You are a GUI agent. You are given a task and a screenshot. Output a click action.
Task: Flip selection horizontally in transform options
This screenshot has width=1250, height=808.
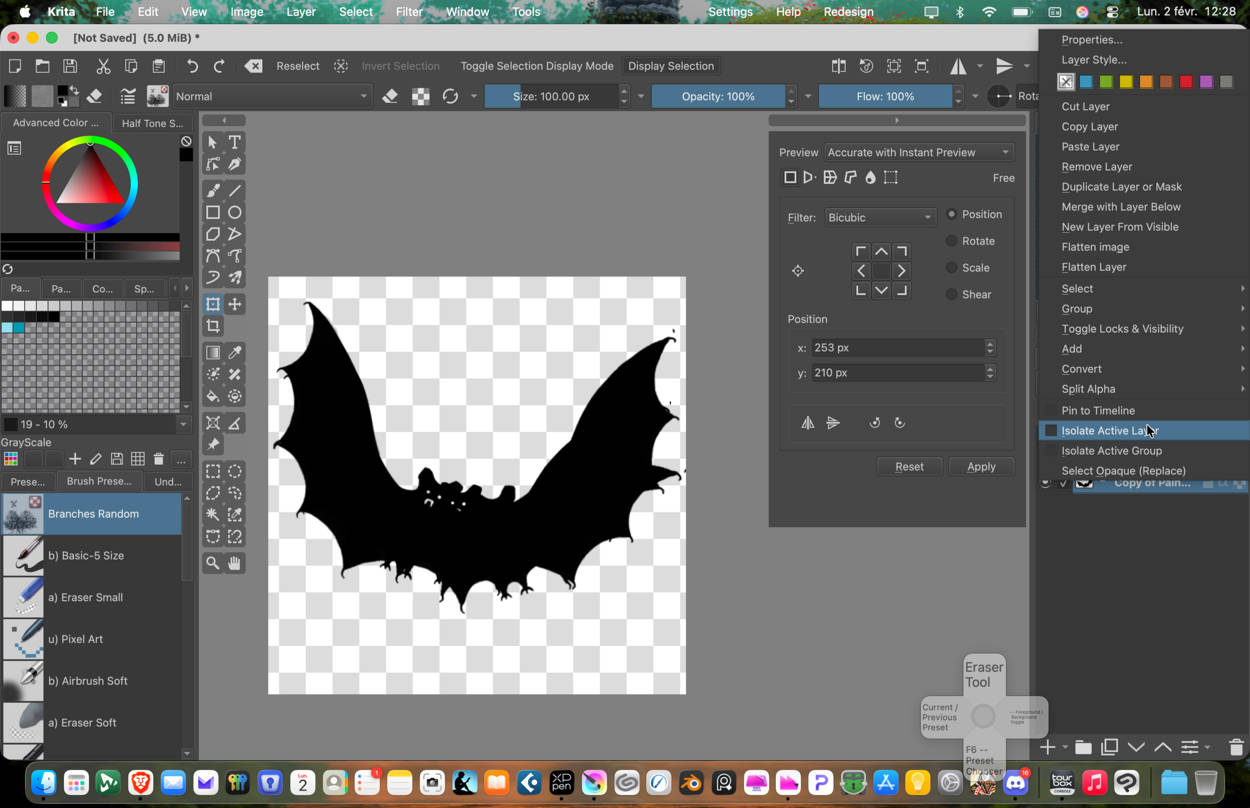(x=808, y=423)
